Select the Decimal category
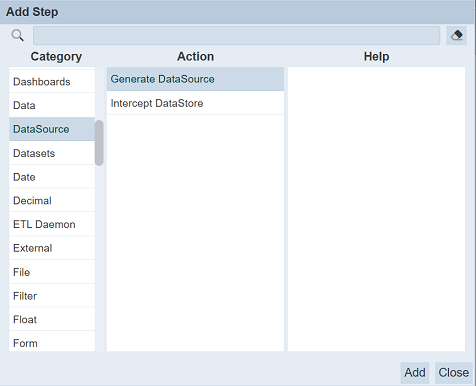 (52, 200)
